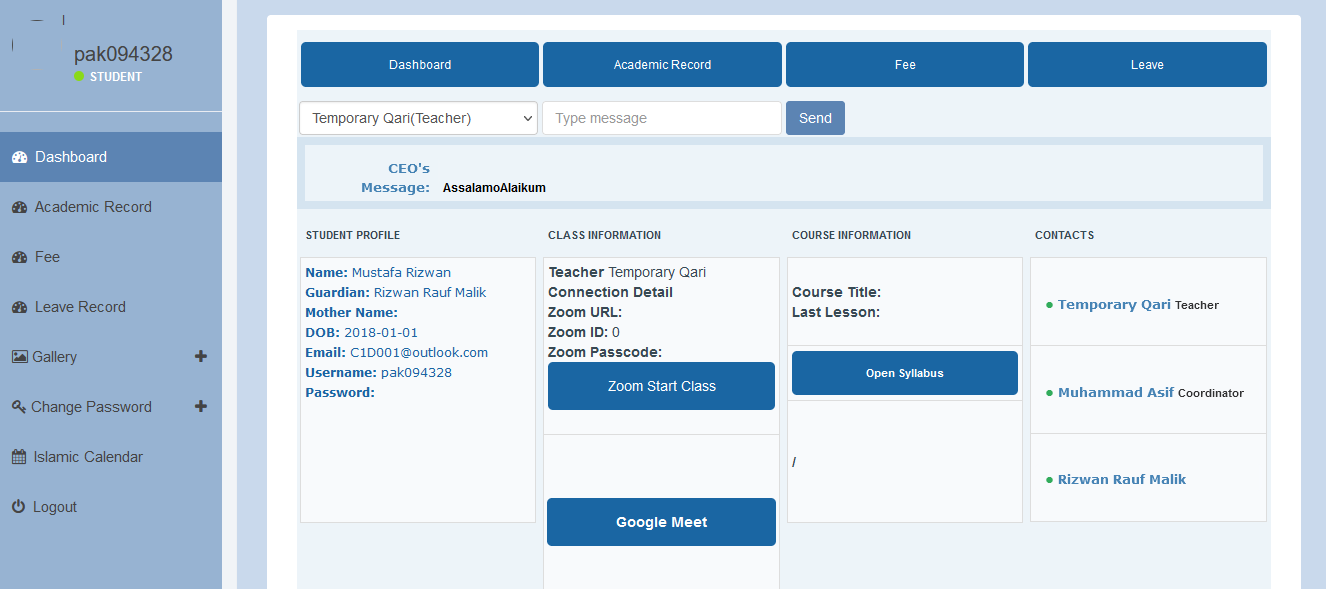Screen dimensions: 1326x589
Task: Go to Academic Record in sidebar
Action: [x=111, y=207]
